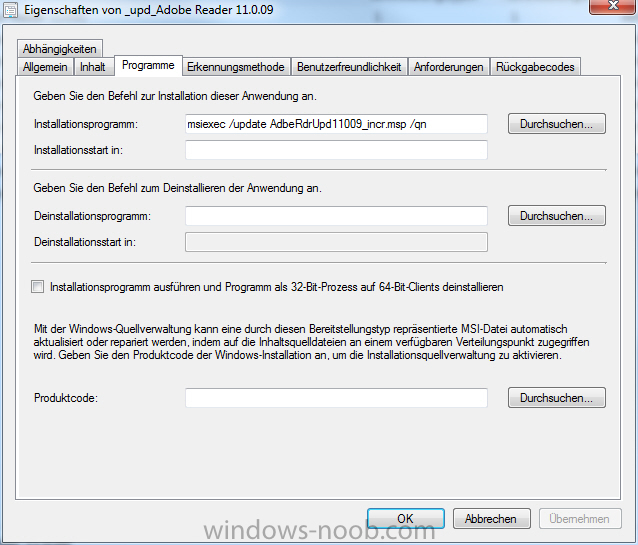Enable the 32-Bit-Prozess on 64-Bit-Clients checkbox
This screenshot has height=545, width=638.
[x=37, y=287]
